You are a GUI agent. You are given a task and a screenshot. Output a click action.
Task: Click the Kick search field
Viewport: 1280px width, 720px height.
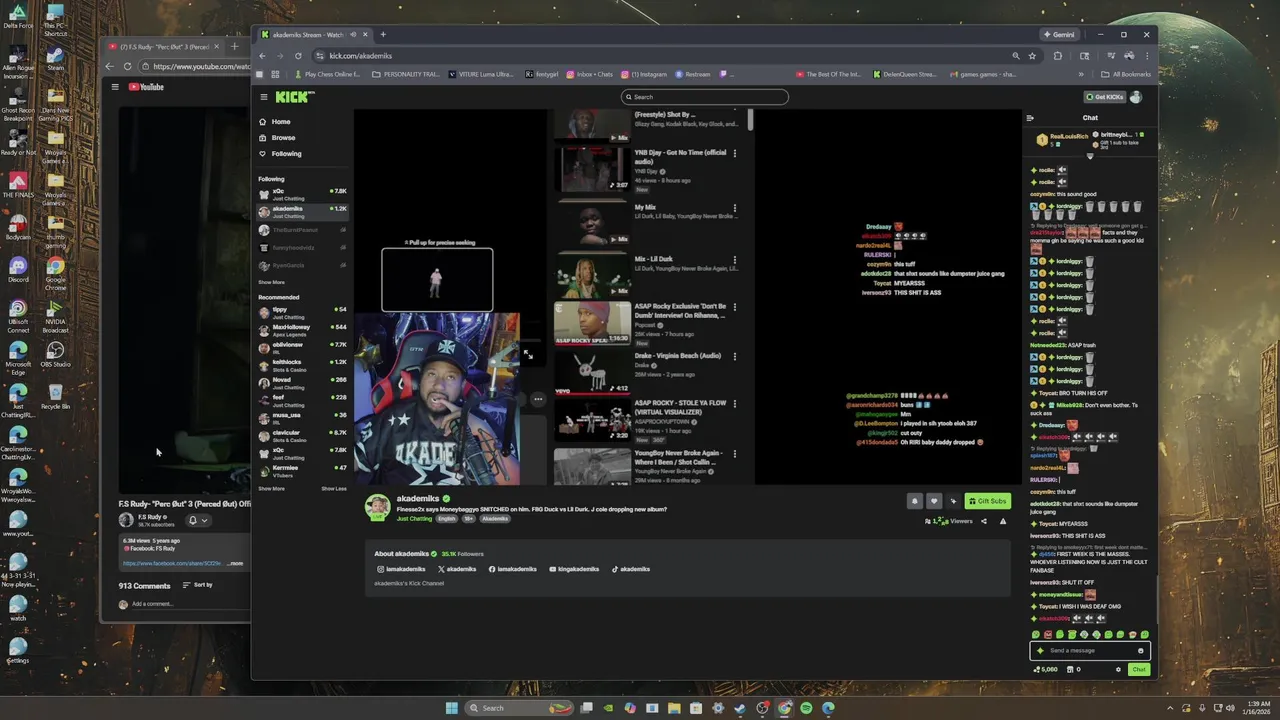click(x=704, y=97)
